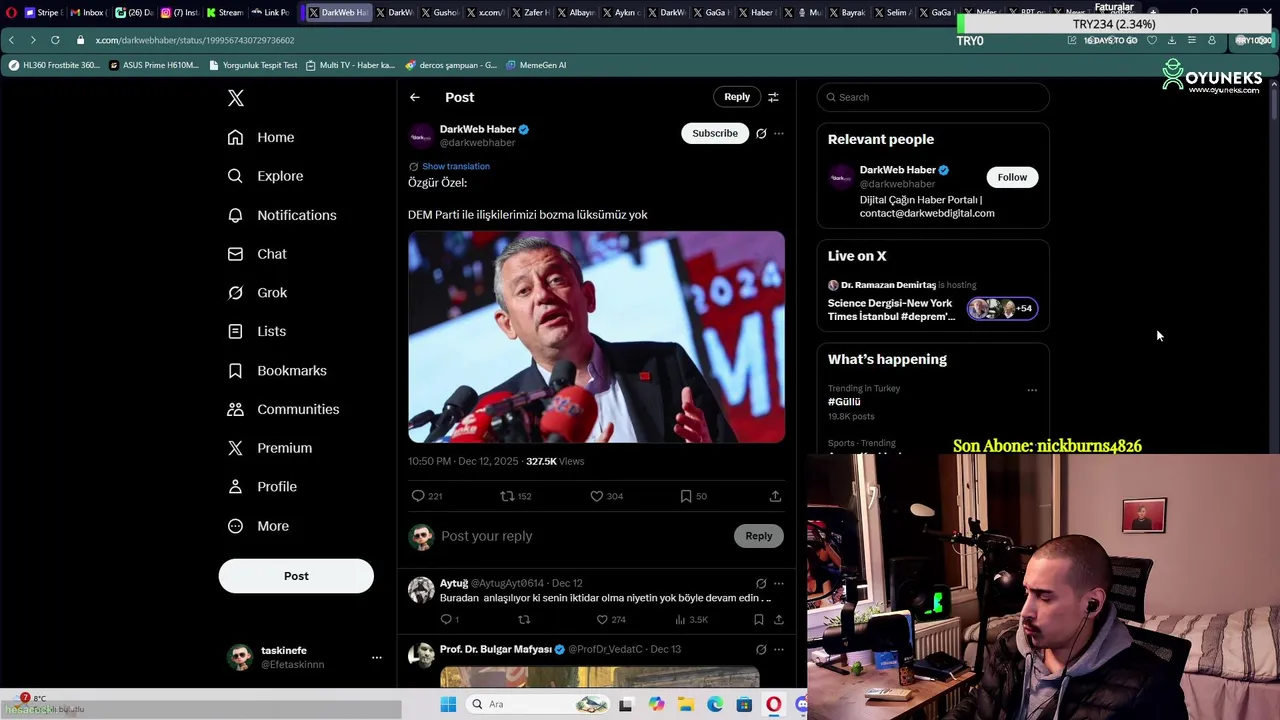The height and width of the screenshot is (720, 1280).
Task: Click contact@darkwebdigital.com link
Action: coord(927,213)
